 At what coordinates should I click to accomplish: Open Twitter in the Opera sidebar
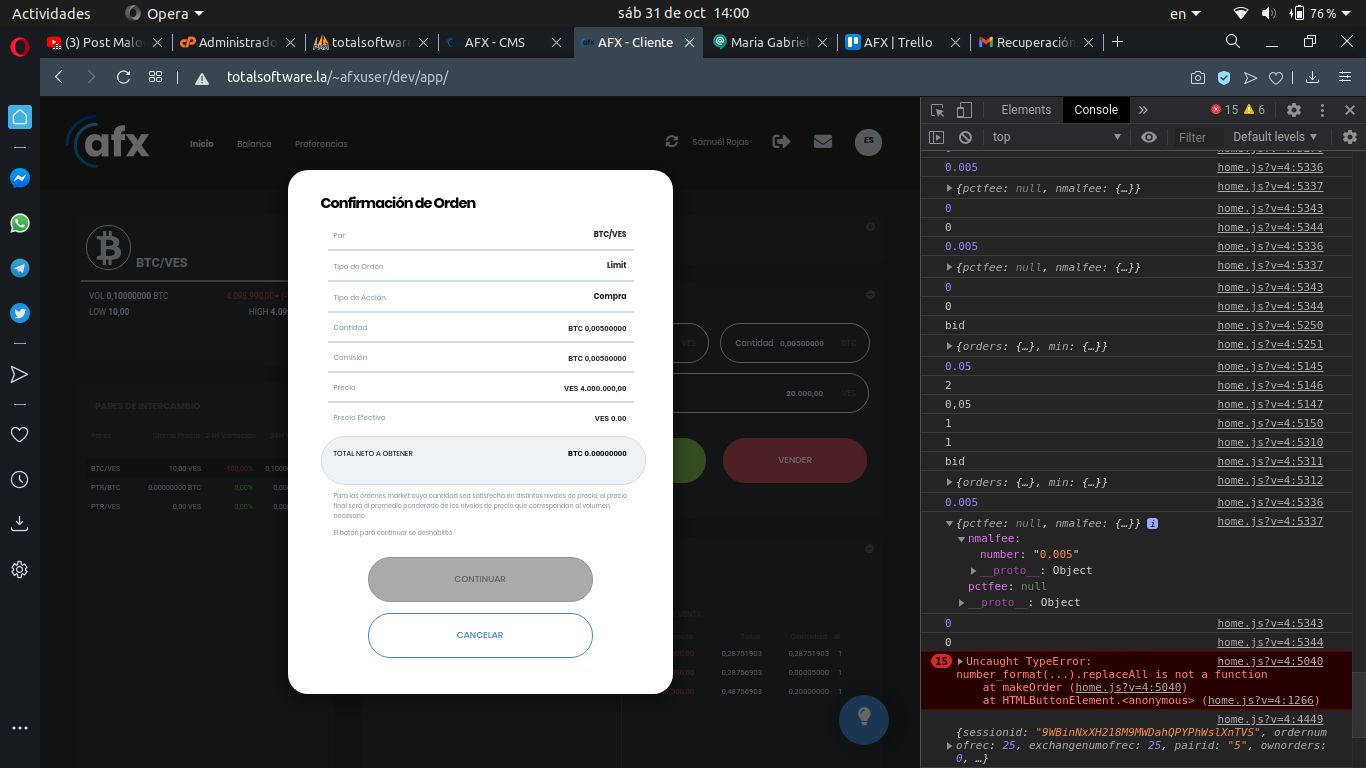click(20, 313)
